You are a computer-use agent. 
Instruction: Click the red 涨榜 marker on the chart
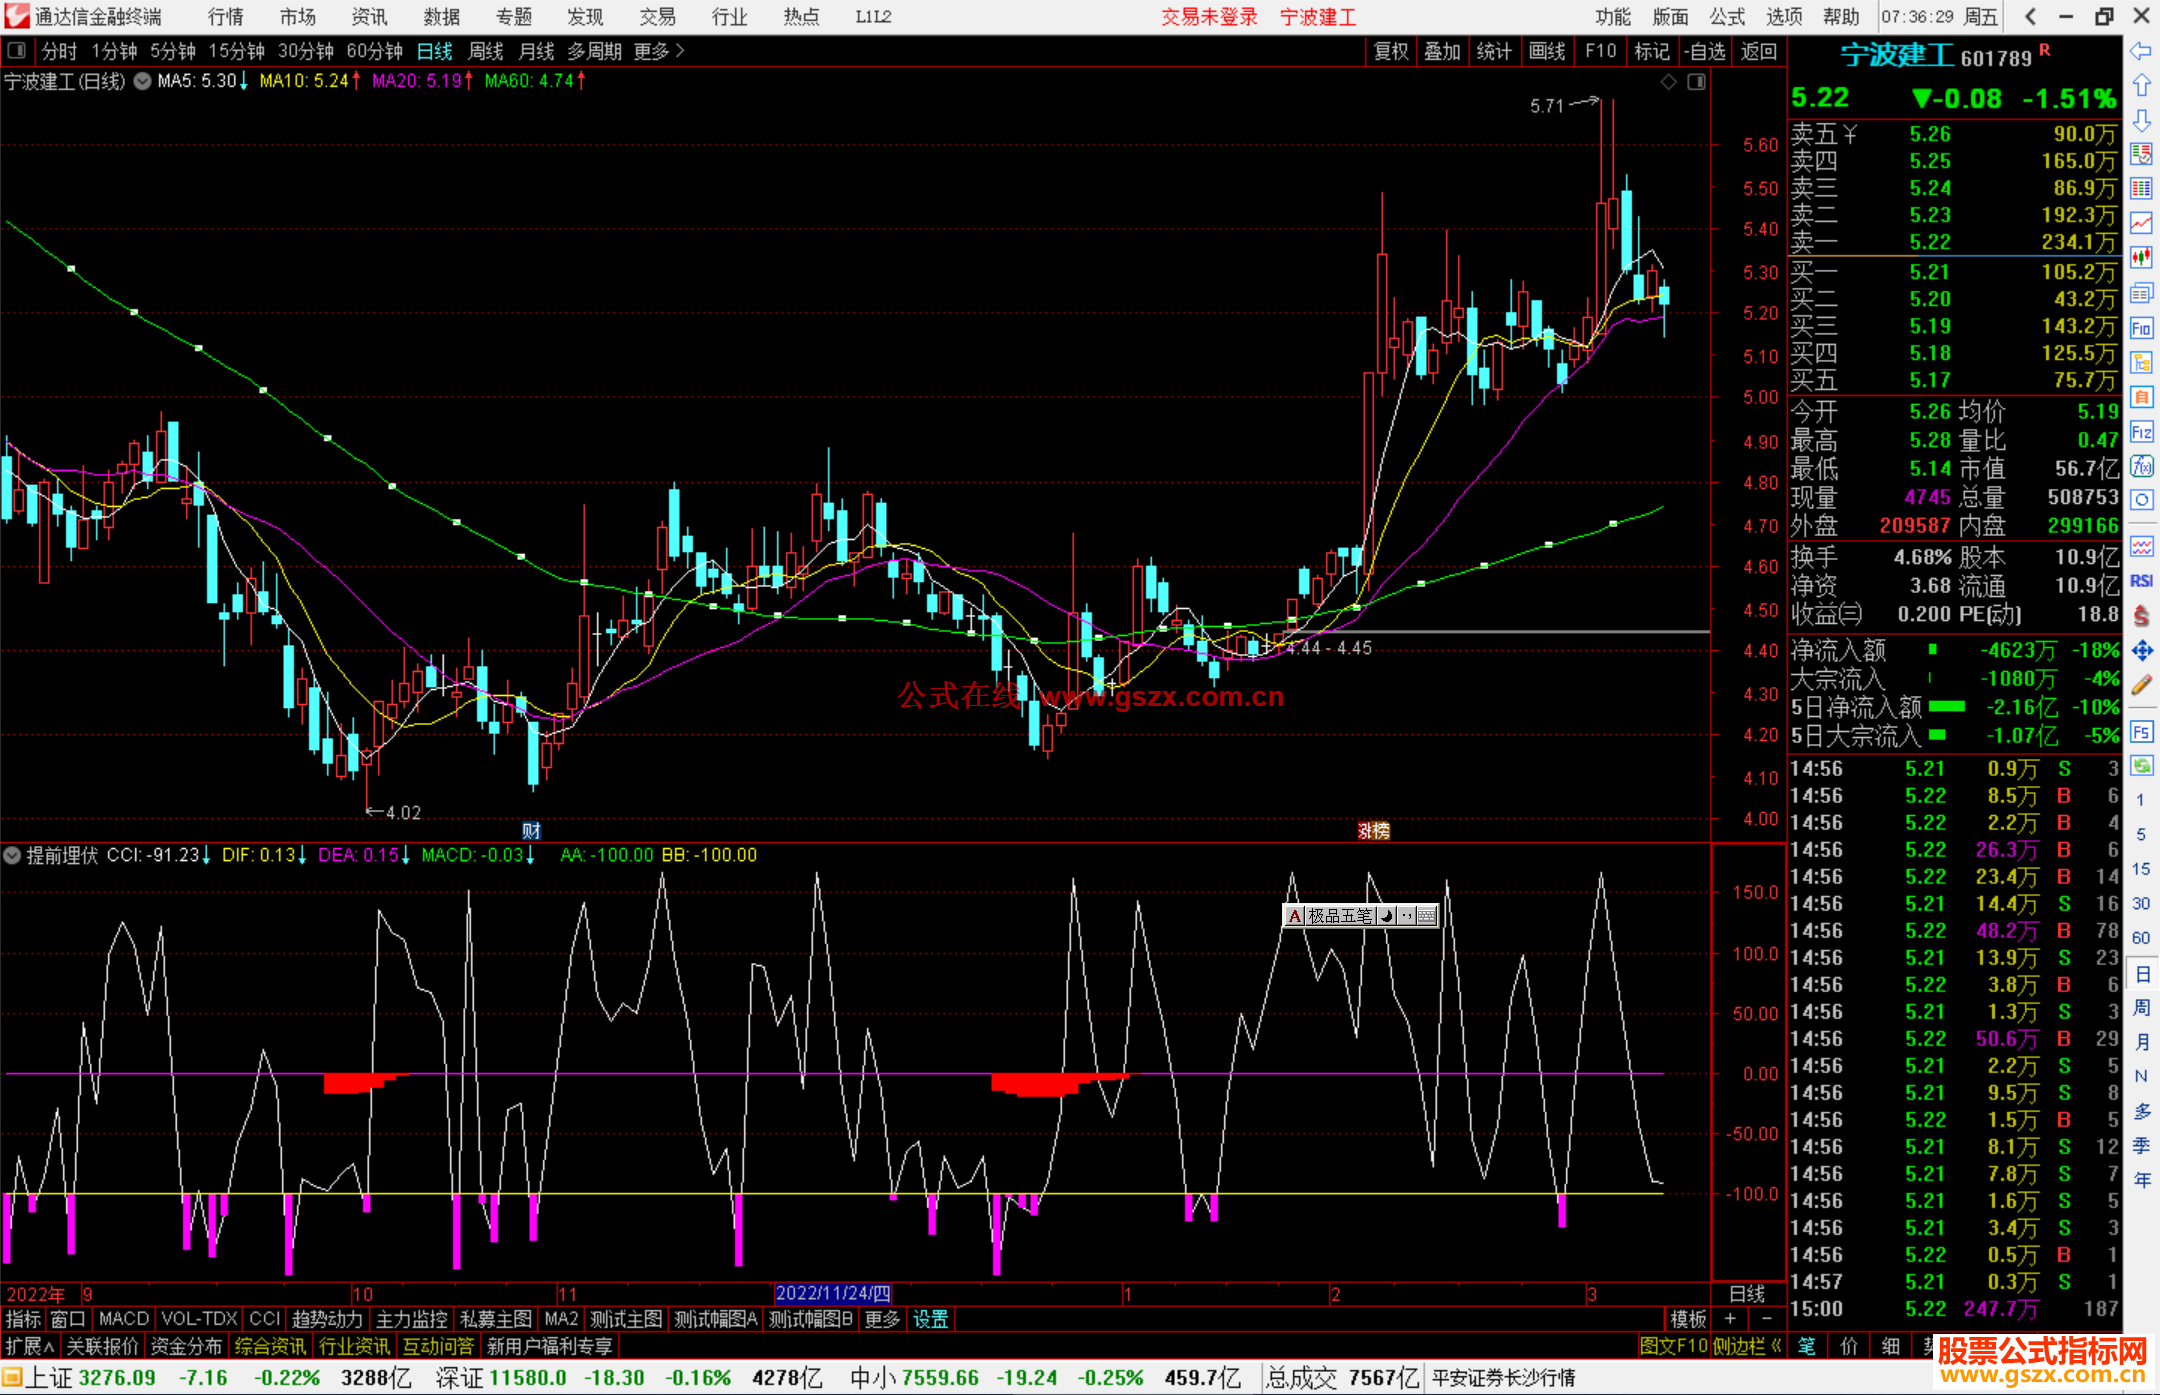tap(1374, 830)
